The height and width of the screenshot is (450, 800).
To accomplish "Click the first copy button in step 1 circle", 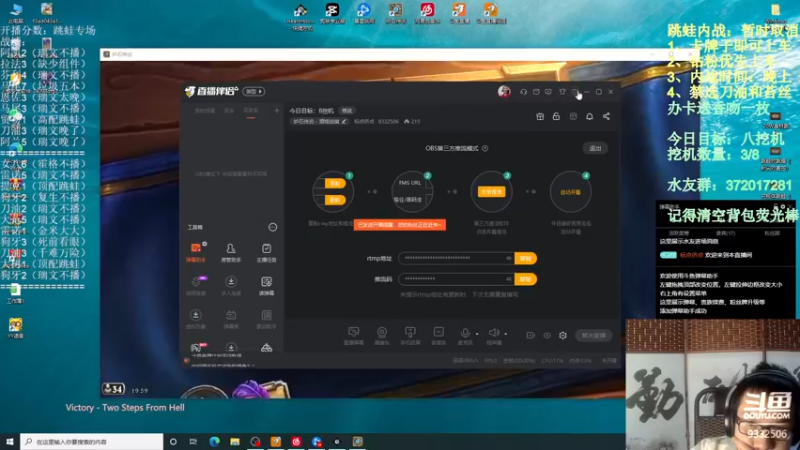I will point(335,183).
